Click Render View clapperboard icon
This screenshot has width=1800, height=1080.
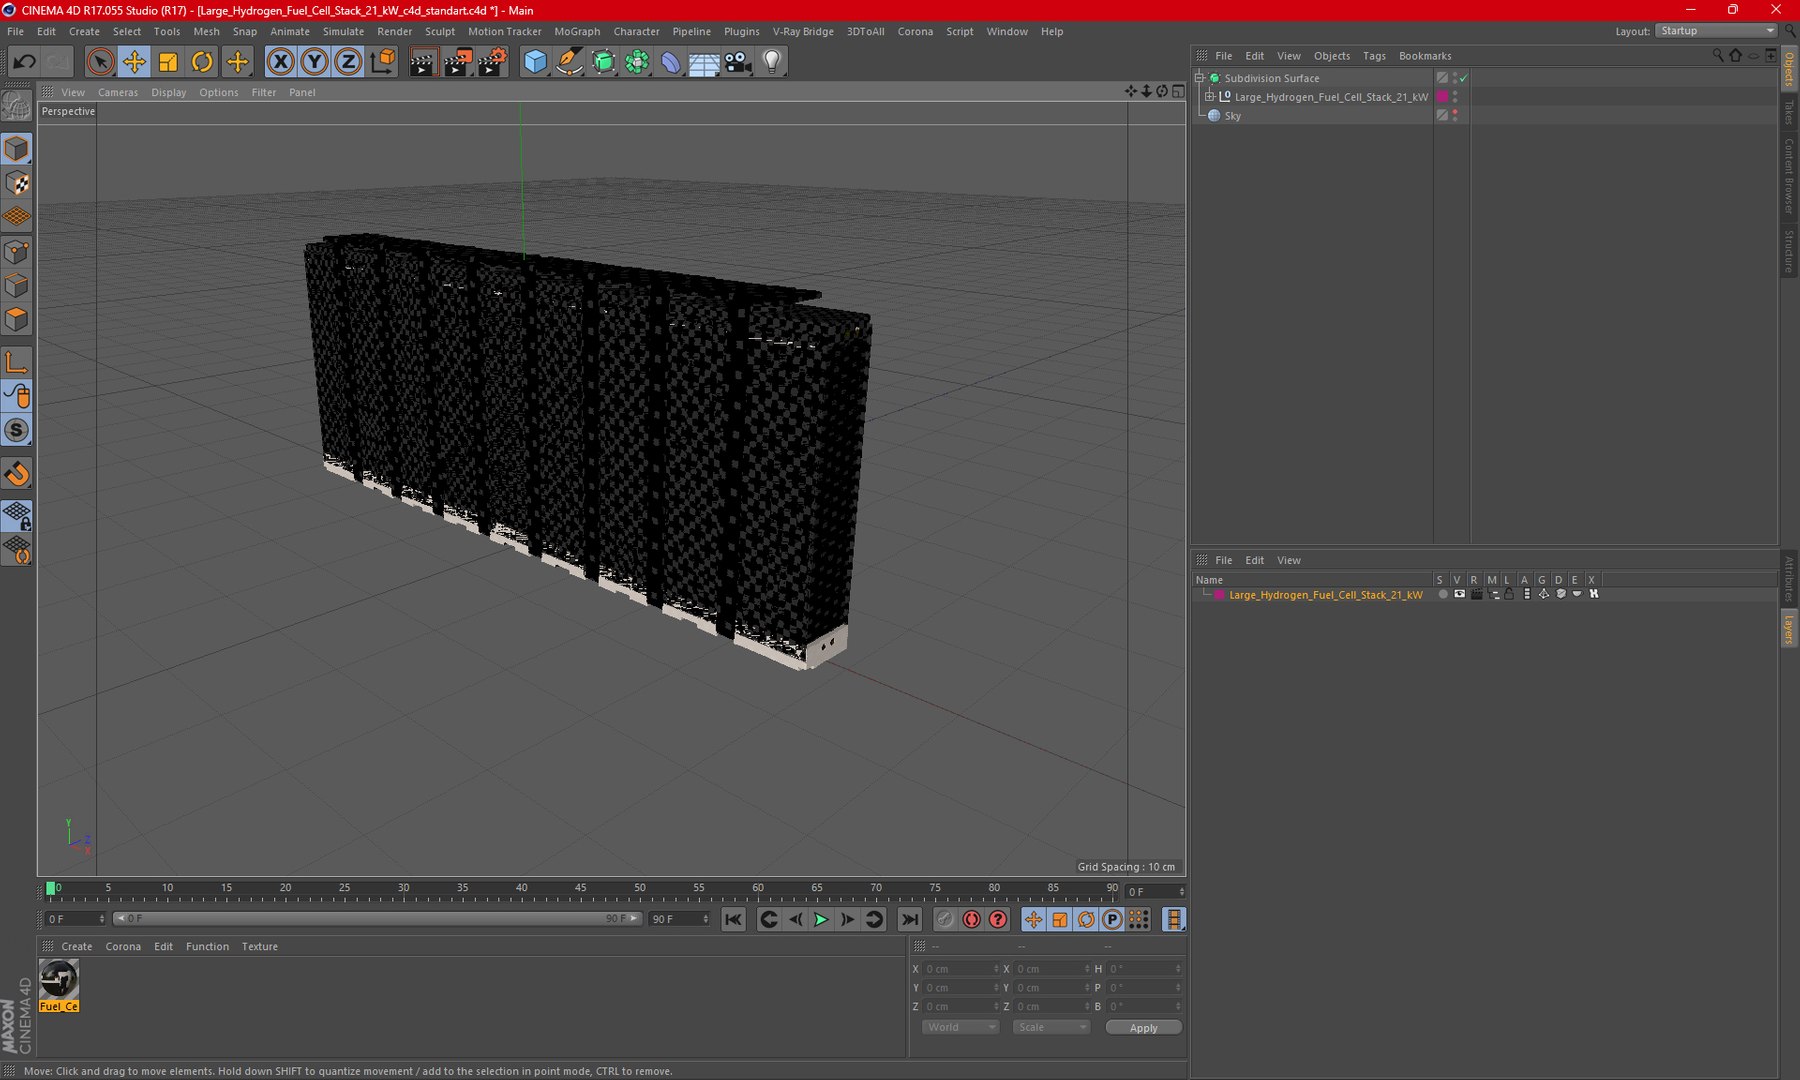point(422,62)
